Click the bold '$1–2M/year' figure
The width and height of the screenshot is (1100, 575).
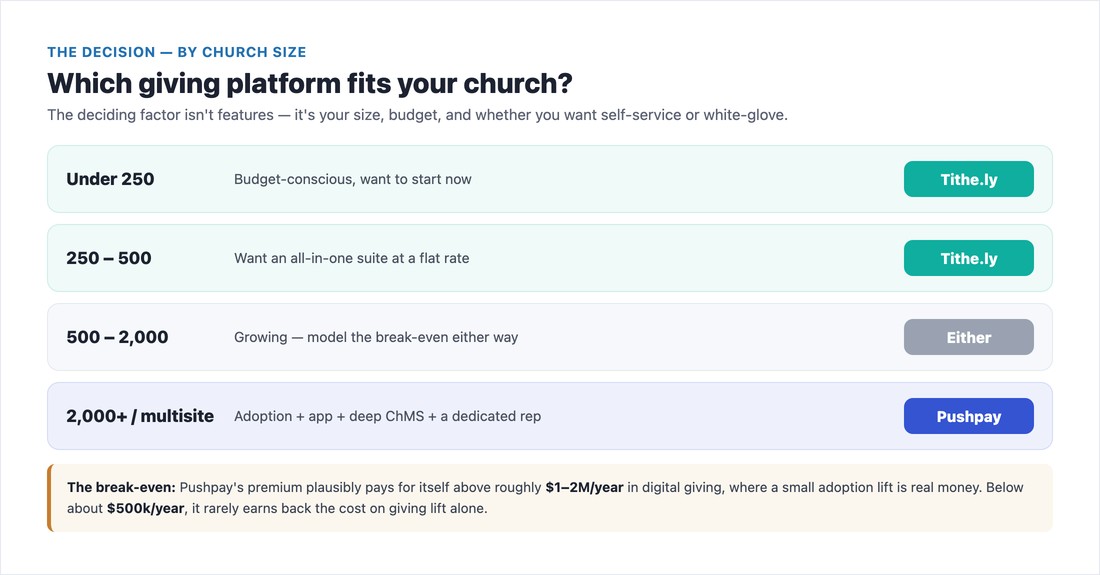pyautogui.click(x=584, y=487)
